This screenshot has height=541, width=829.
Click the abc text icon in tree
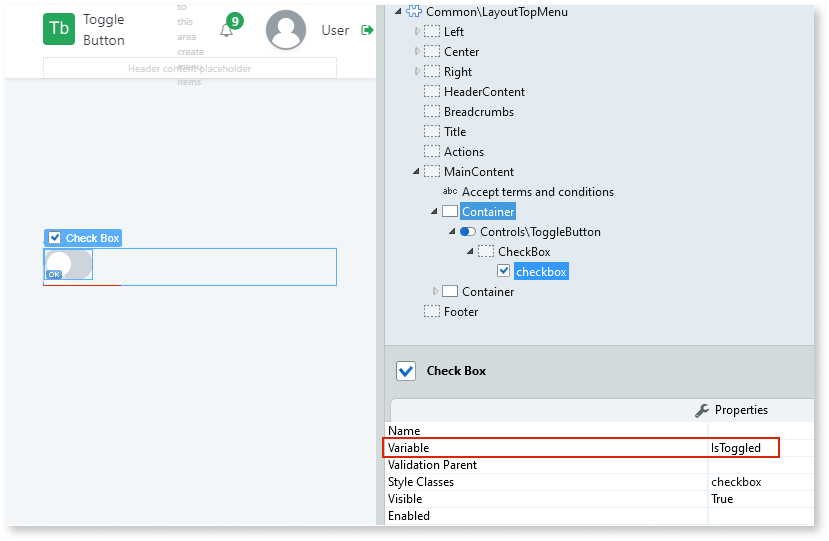tap(450, 192)
